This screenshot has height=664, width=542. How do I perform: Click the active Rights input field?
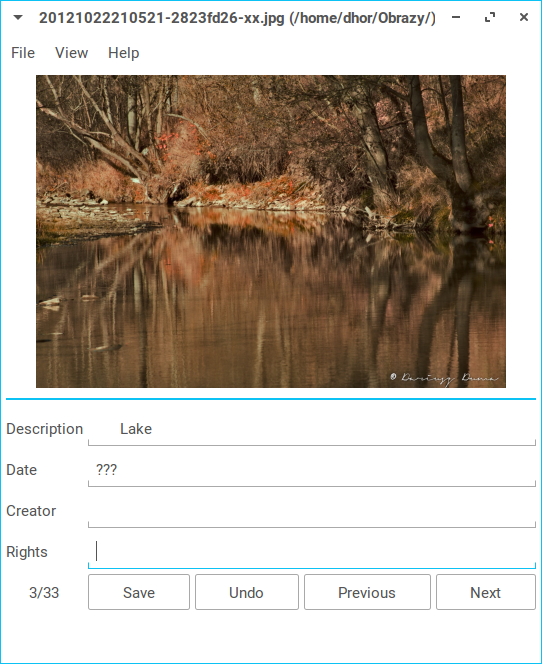312,552
